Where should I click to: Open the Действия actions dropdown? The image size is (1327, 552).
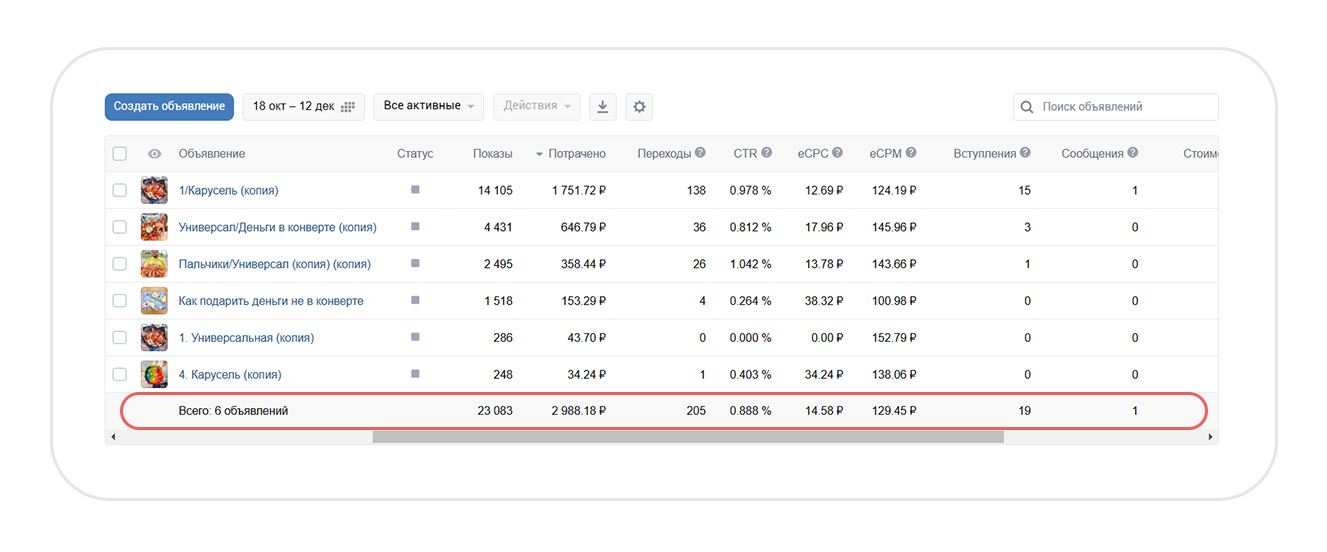coord(536,106)
